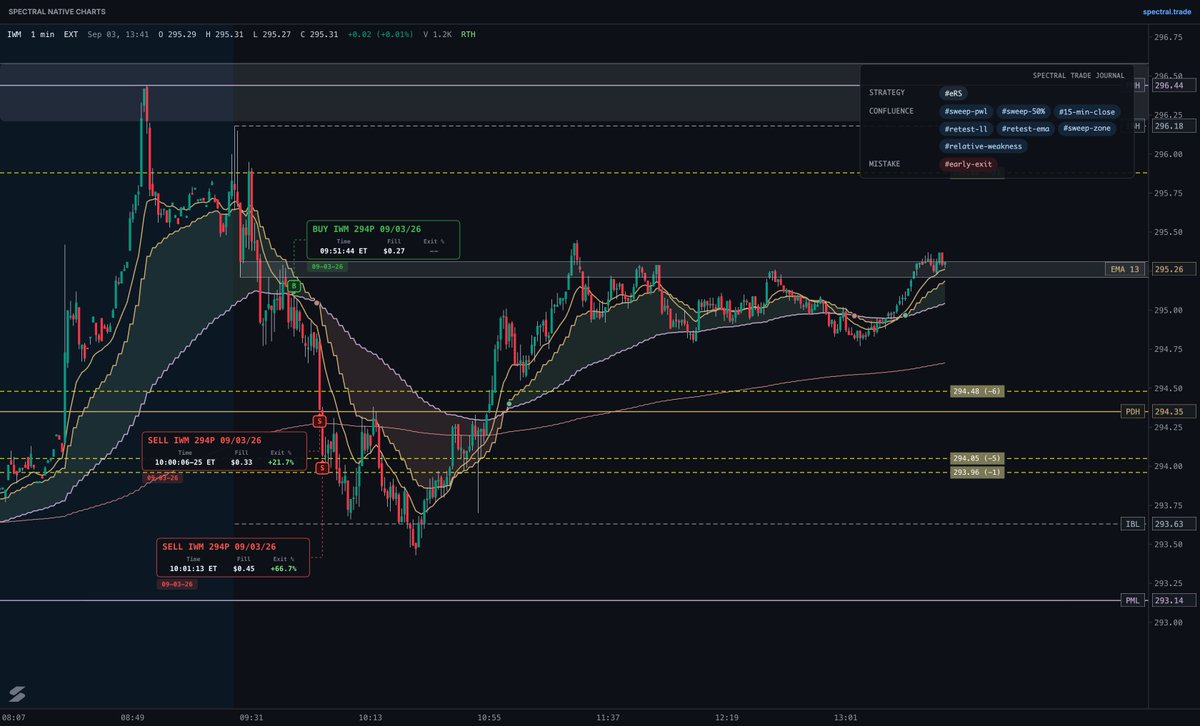The width and height of the screenshot is (1200, 726).
Task: Select the #early-exit mistake tag
Action: (969, 164)
